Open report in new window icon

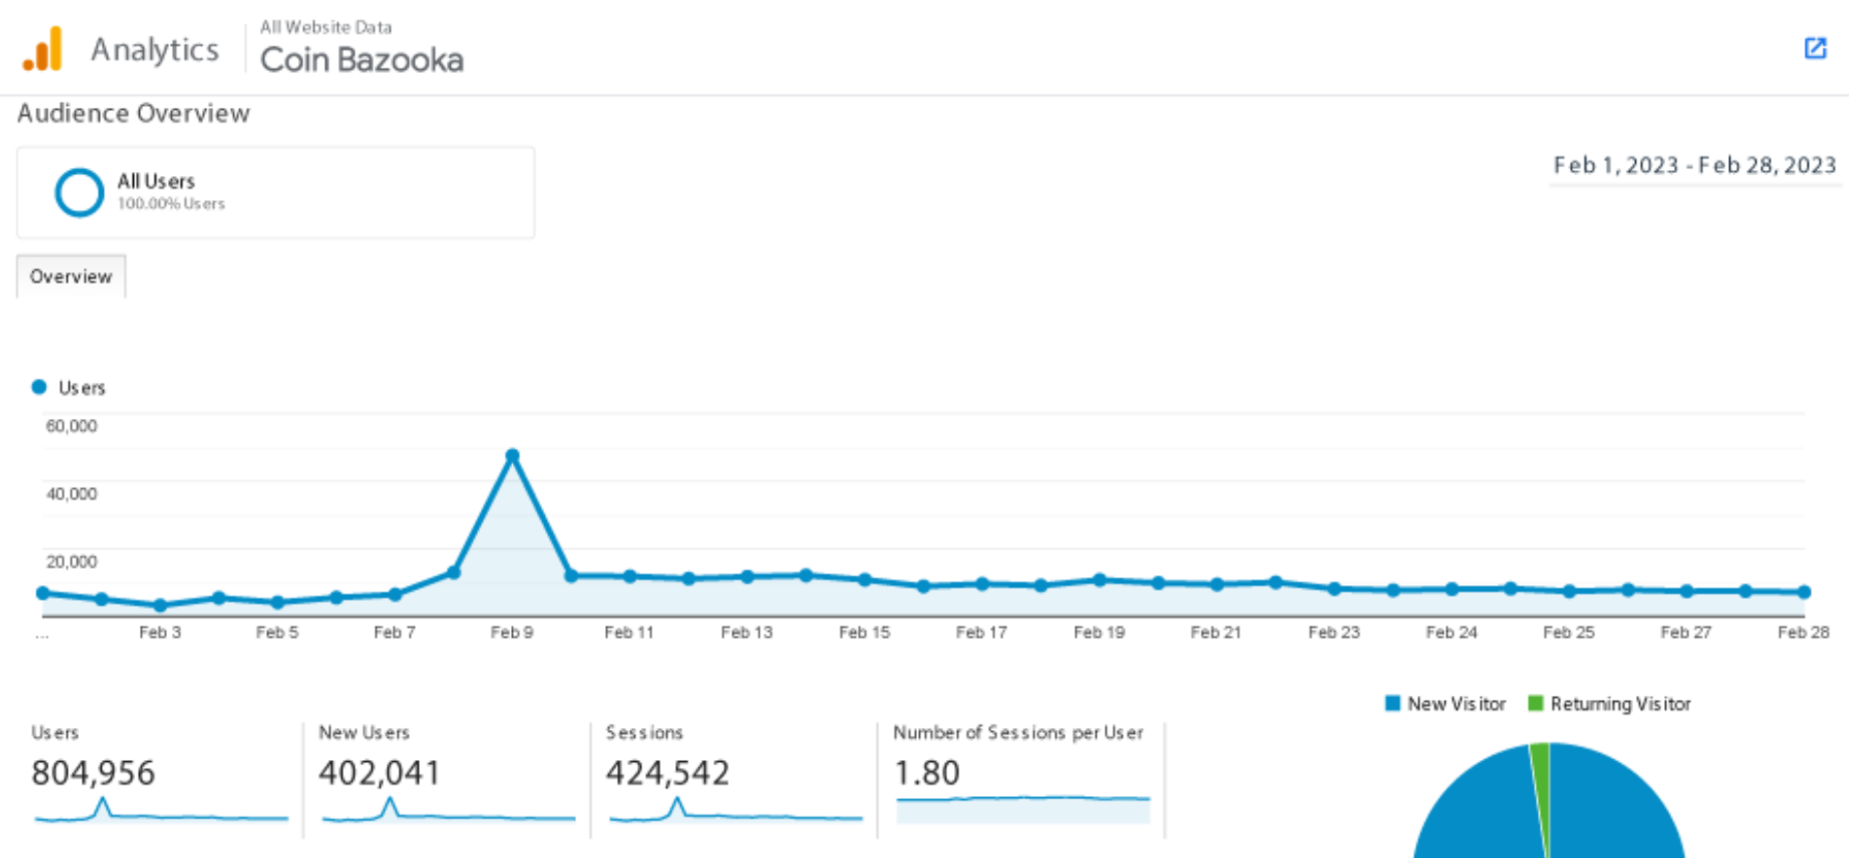(1815, 48)
